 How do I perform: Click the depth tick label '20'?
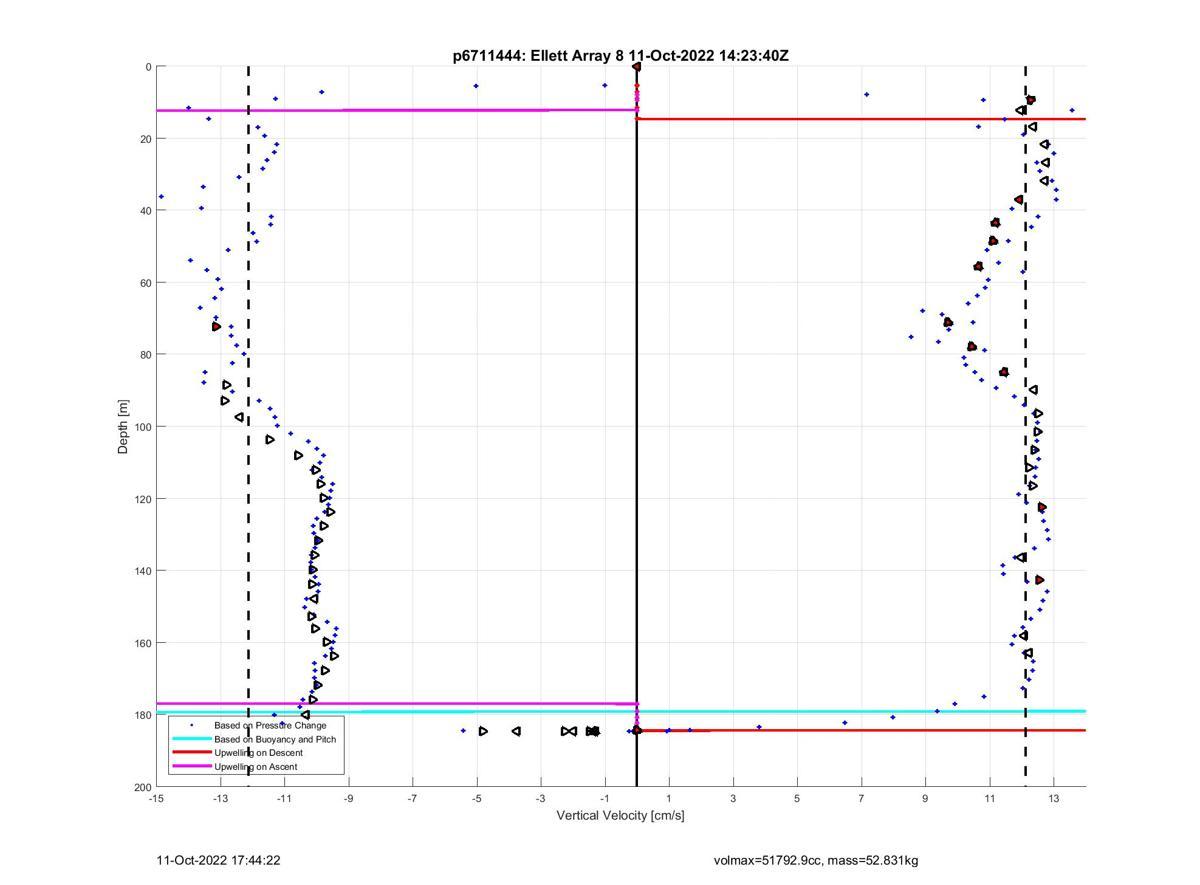(145, 139)
